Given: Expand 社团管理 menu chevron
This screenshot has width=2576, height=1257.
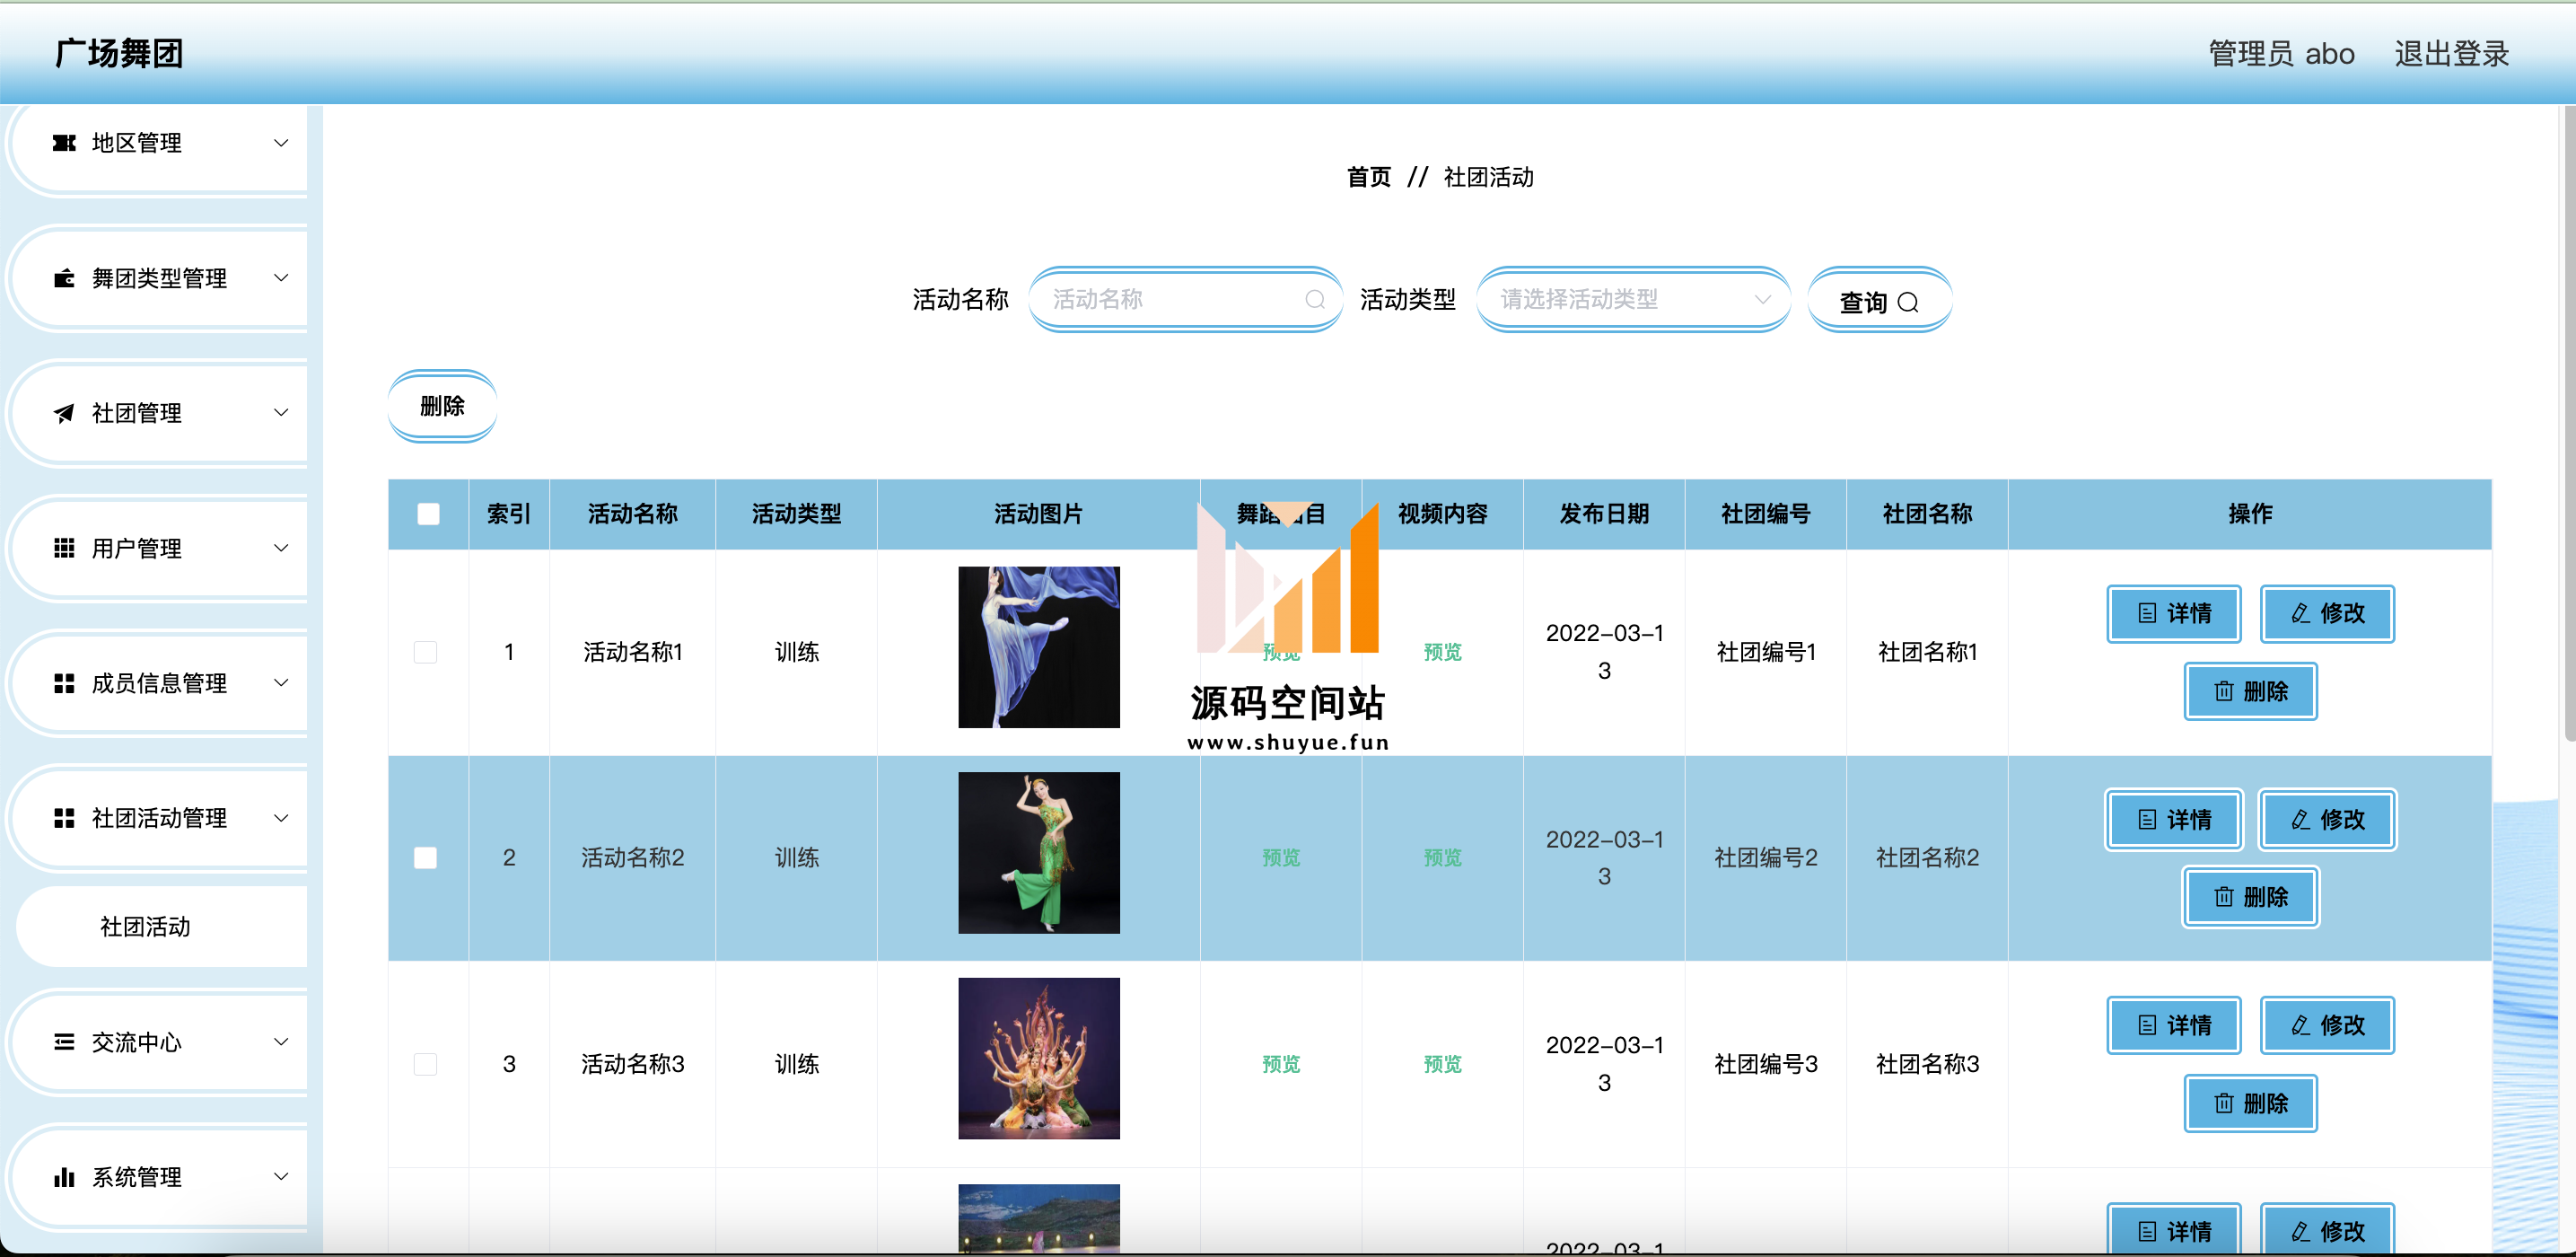Looking at the screenshot, I should (281, 413).
